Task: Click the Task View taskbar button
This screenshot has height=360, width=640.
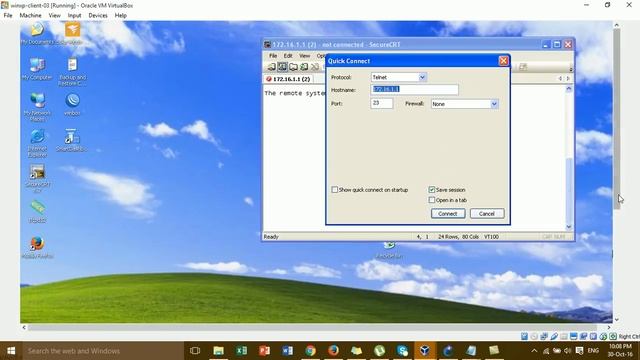Action: coord(195,351)
